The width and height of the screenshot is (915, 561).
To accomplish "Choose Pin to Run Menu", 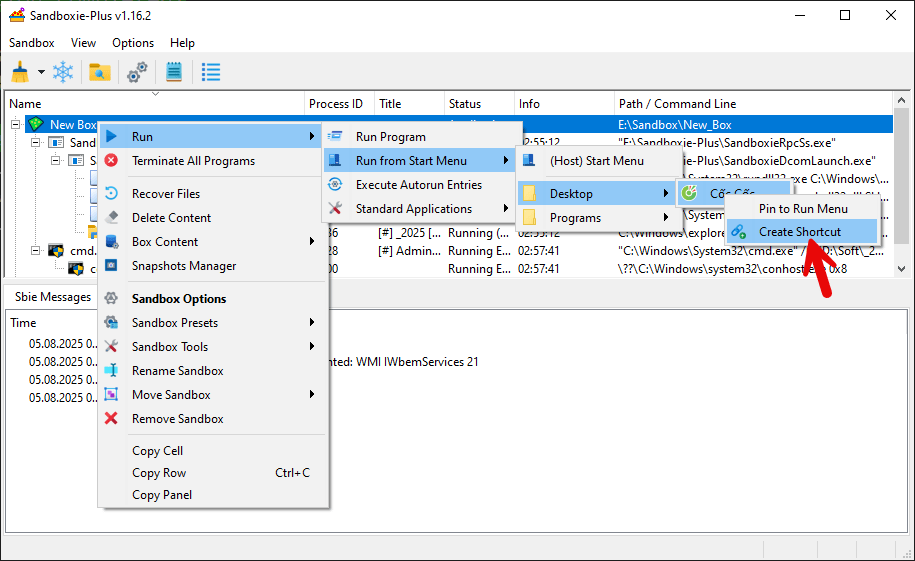I will 802,208.
